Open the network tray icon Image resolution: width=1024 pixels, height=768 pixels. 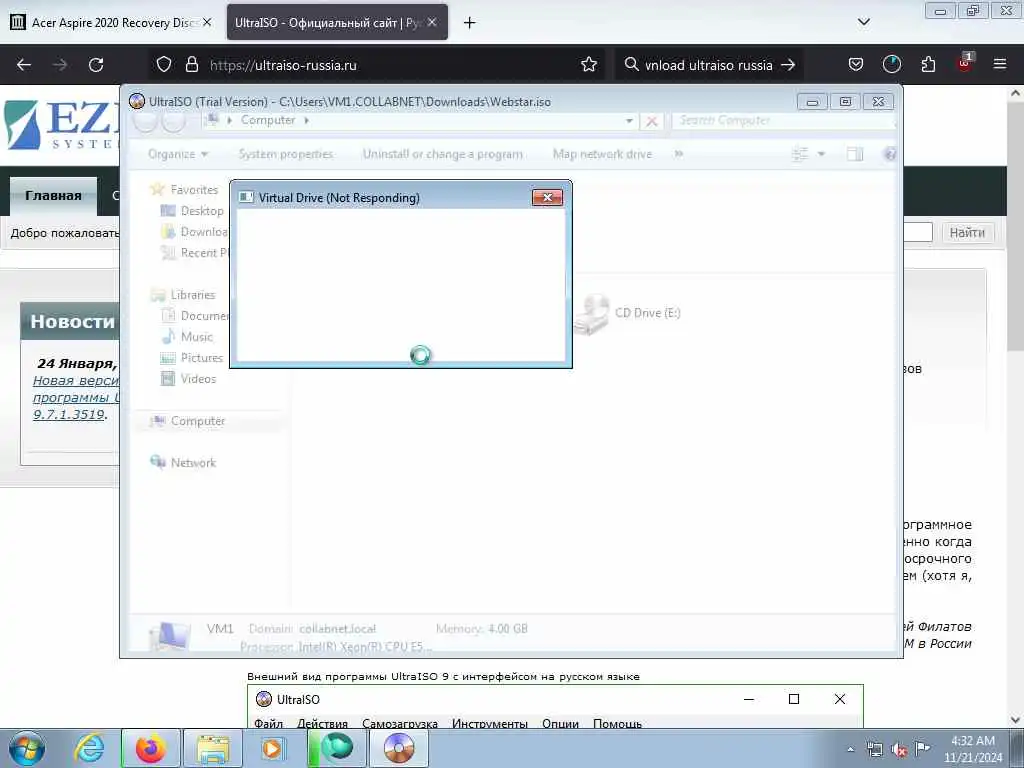click(874, 749)
